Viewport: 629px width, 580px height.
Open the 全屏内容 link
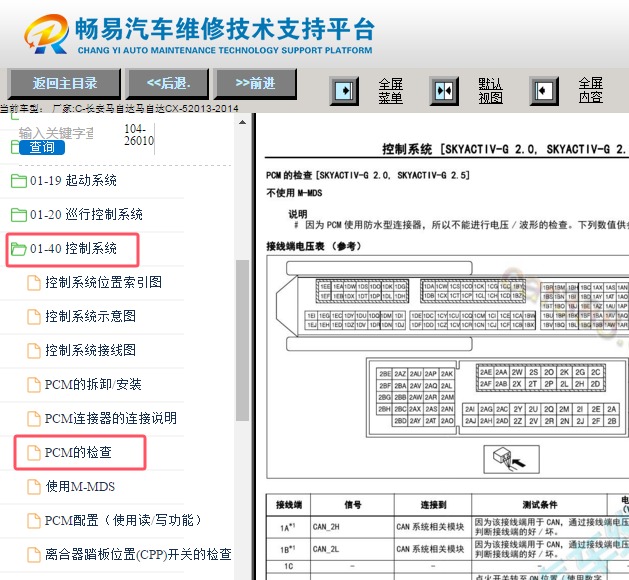coord(590,91)
